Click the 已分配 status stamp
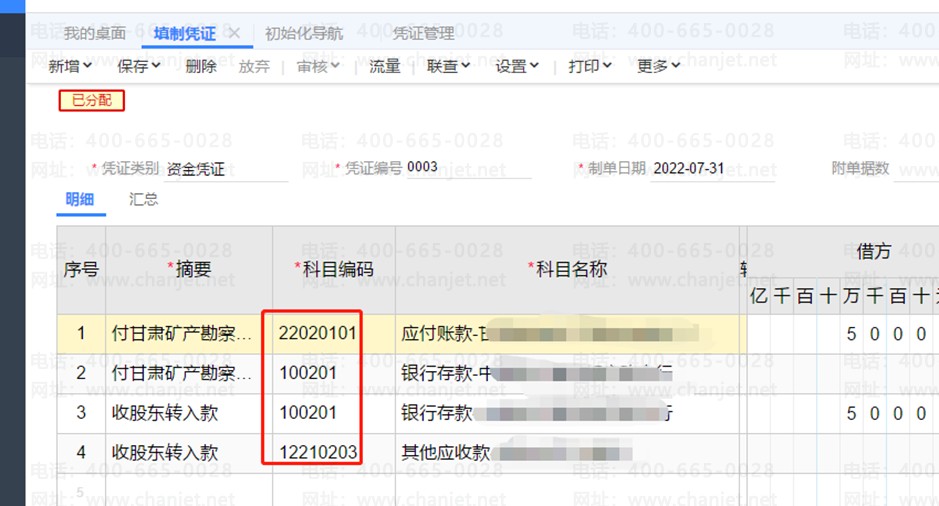939x506 pixels. (x=92, y=101)
